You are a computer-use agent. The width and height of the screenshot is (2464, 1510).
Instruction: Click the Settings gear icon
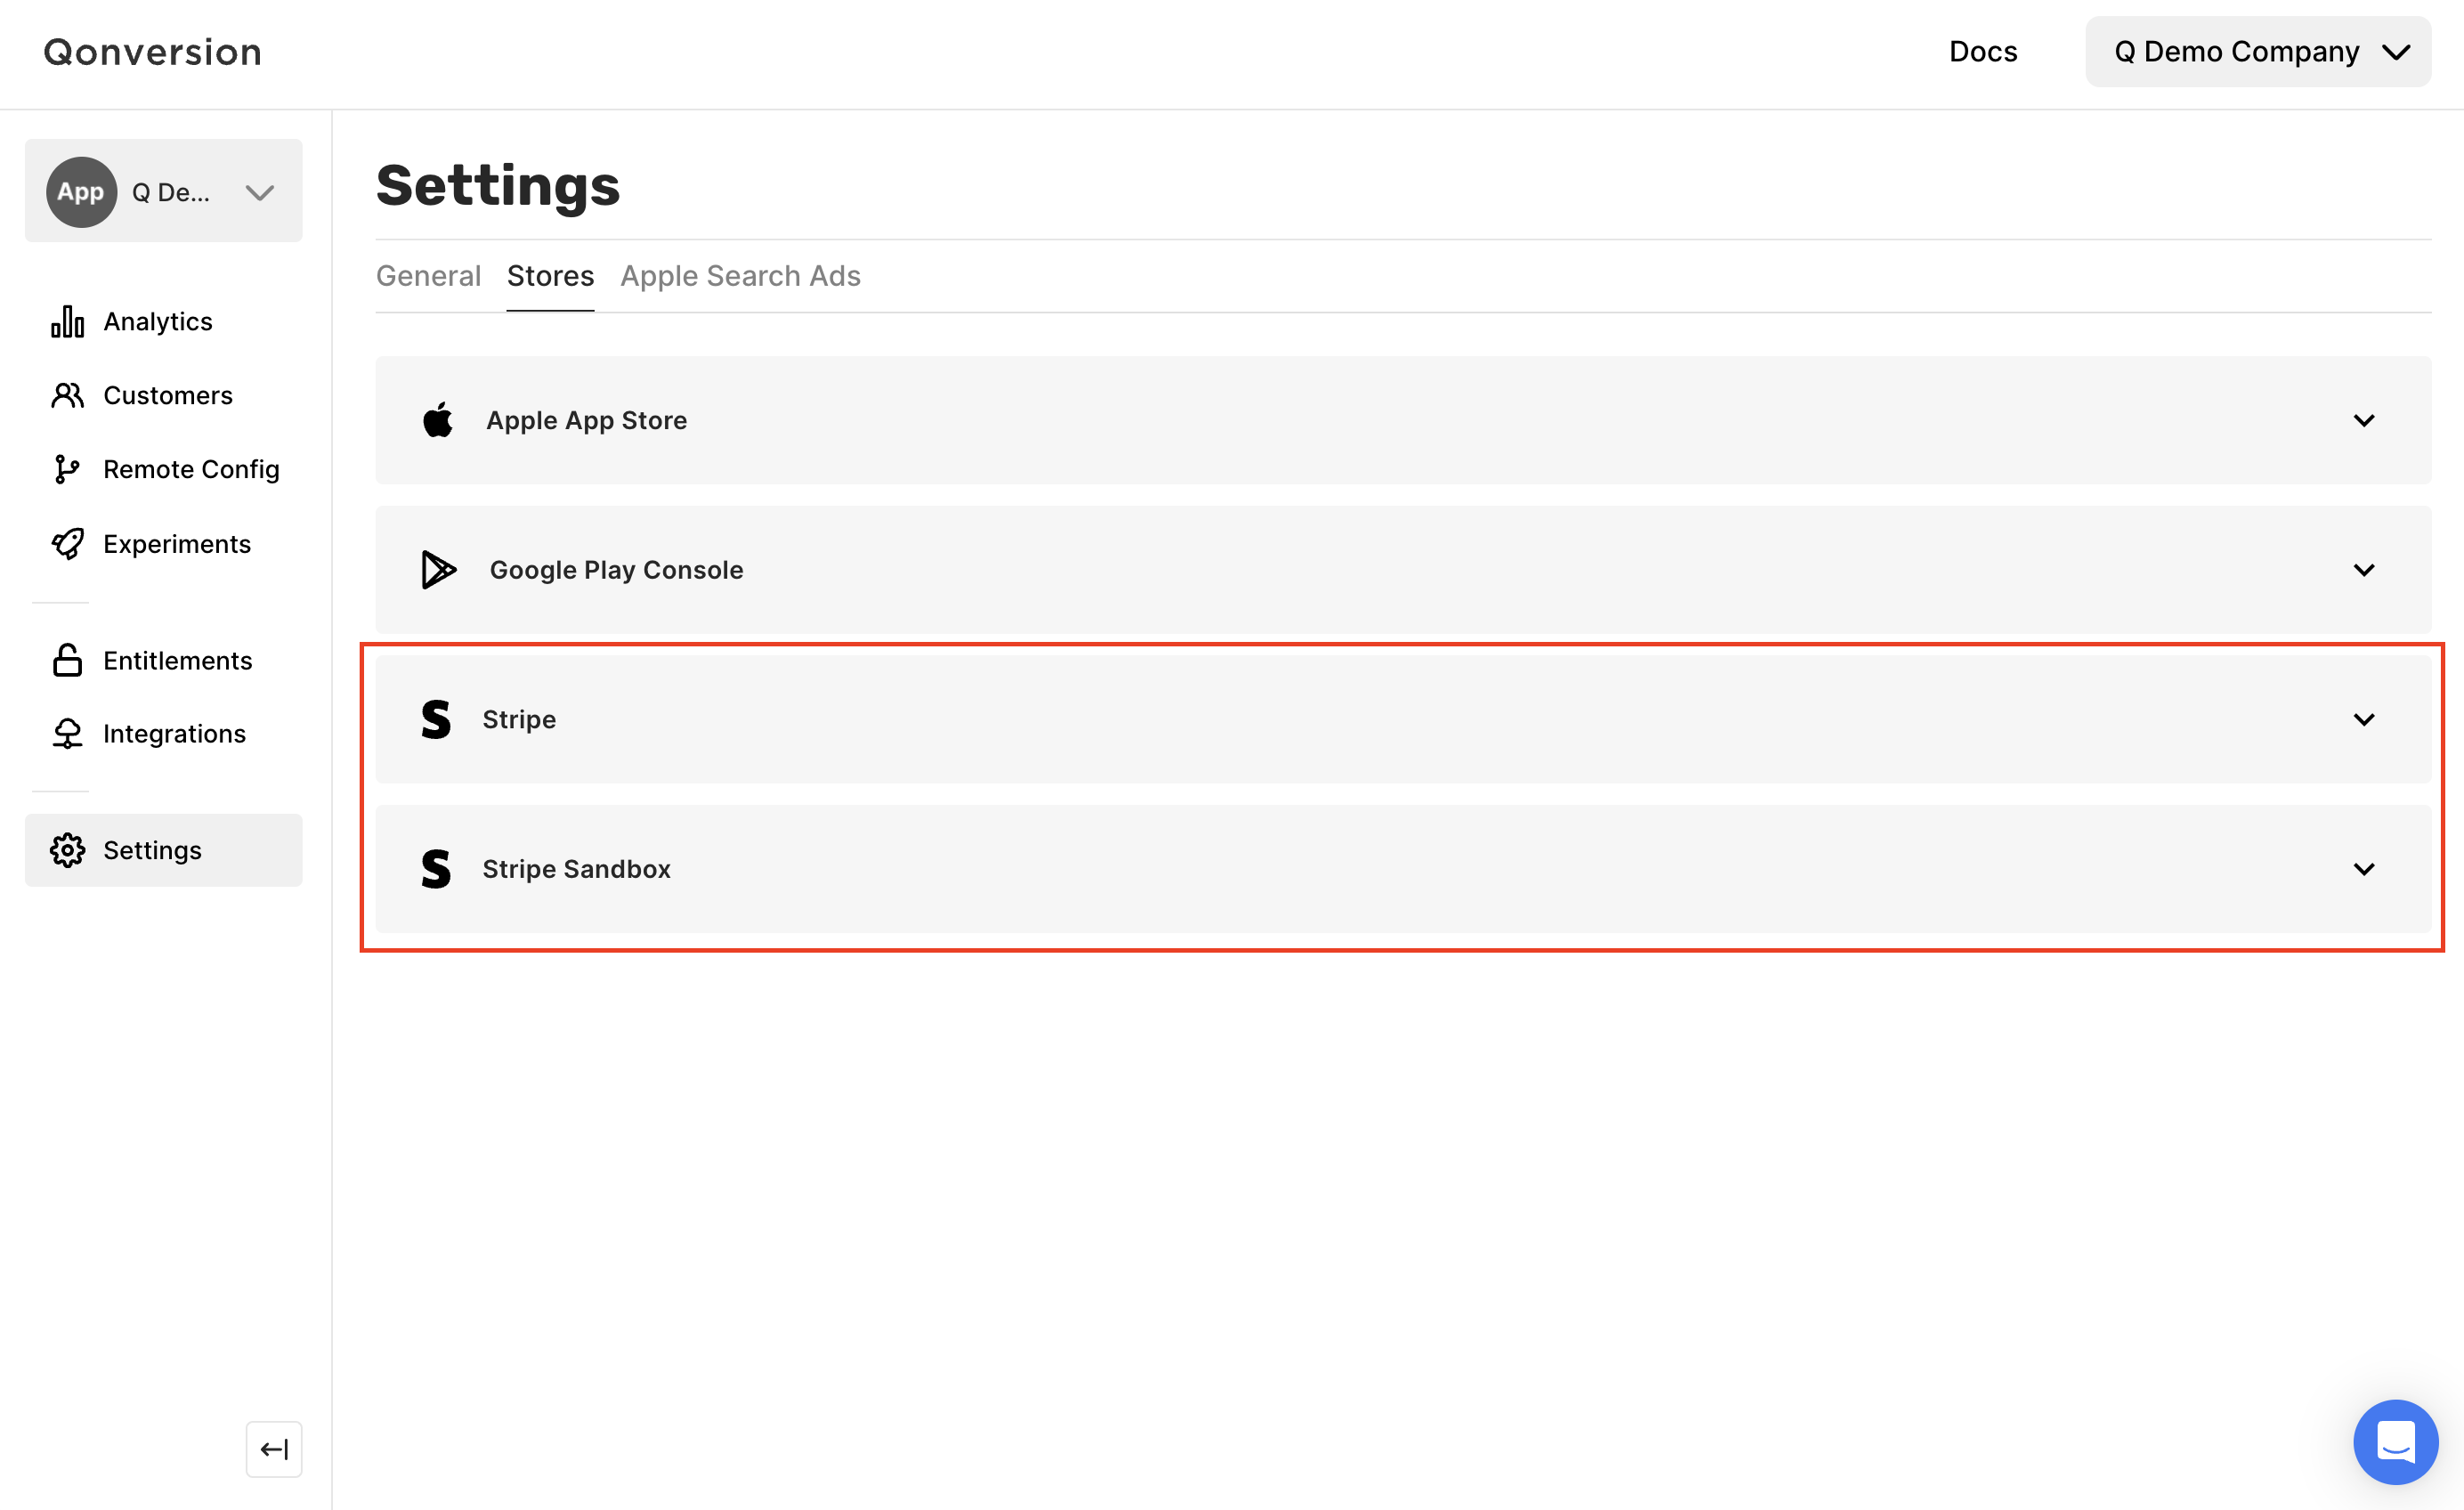(67, 851)
